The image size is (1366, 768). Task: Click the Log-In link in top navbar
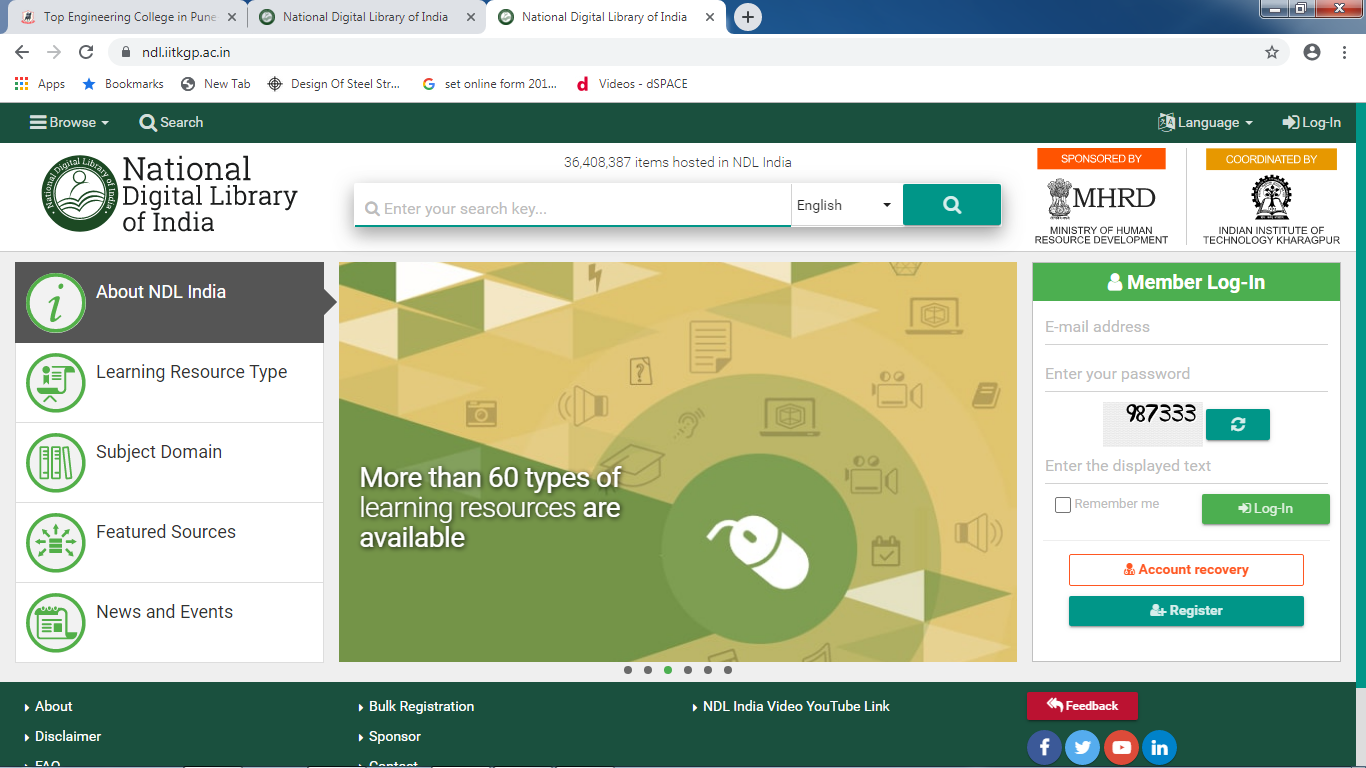(x=1312, y=122)
